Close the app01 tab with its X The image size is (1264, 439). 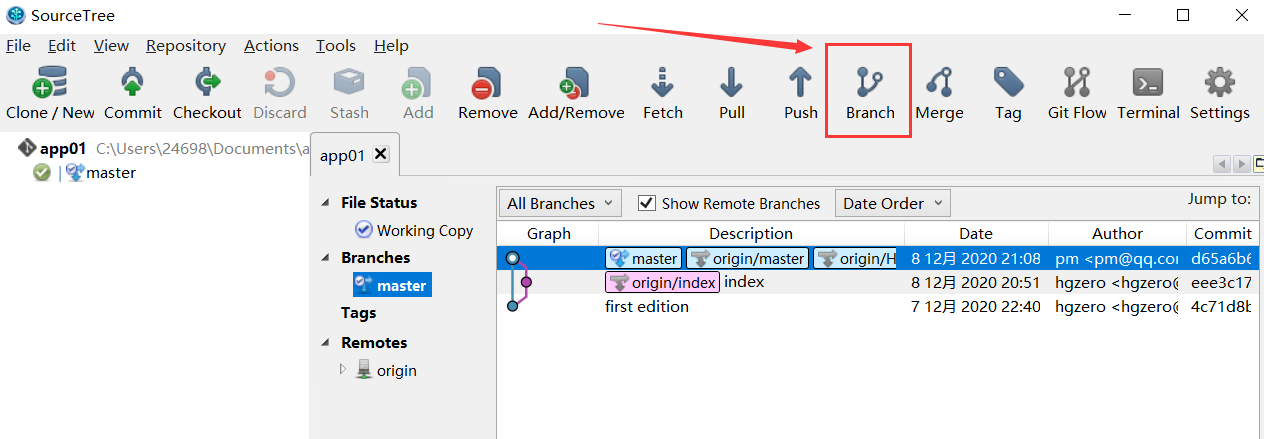pyautogui.click(x=380, y=155)
